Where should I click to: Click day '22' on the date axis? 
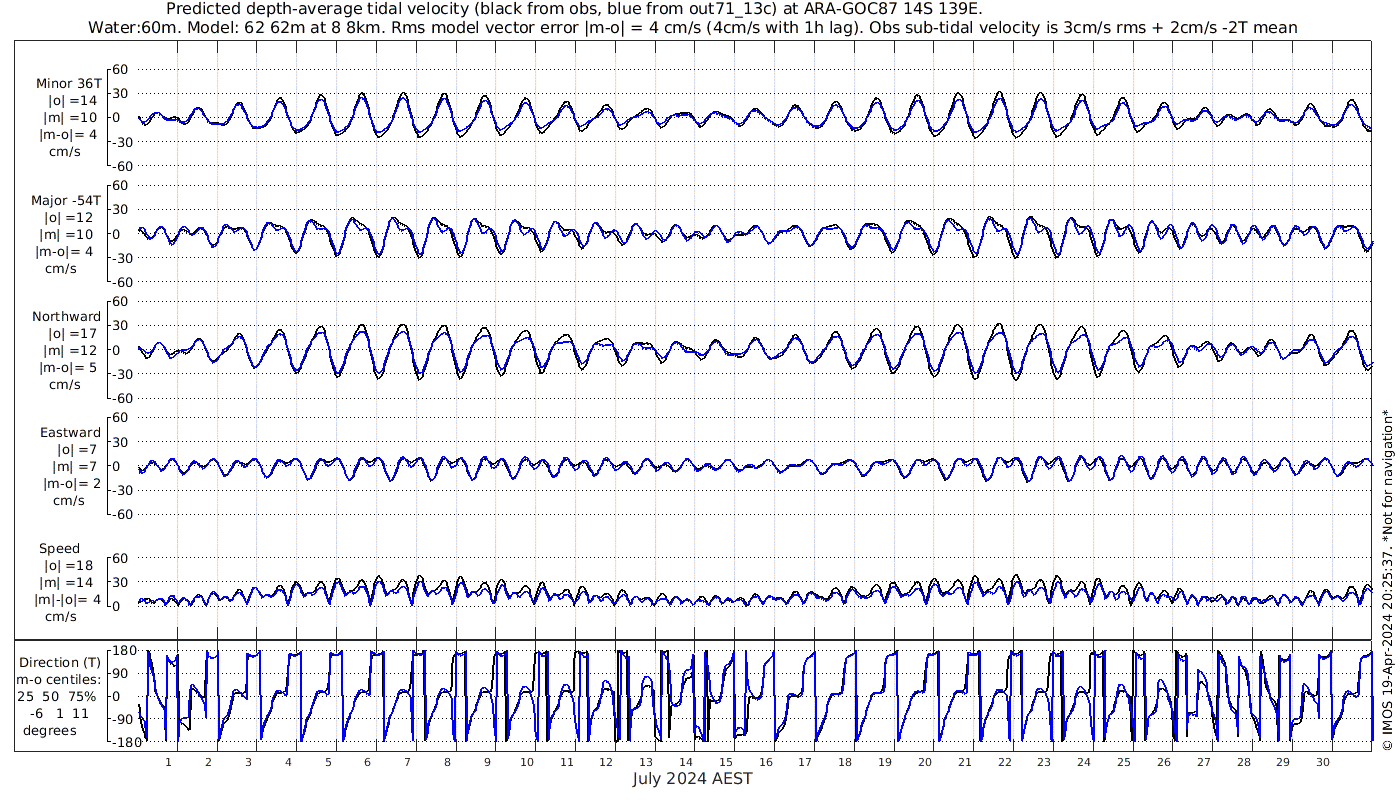click(1004, 762)
